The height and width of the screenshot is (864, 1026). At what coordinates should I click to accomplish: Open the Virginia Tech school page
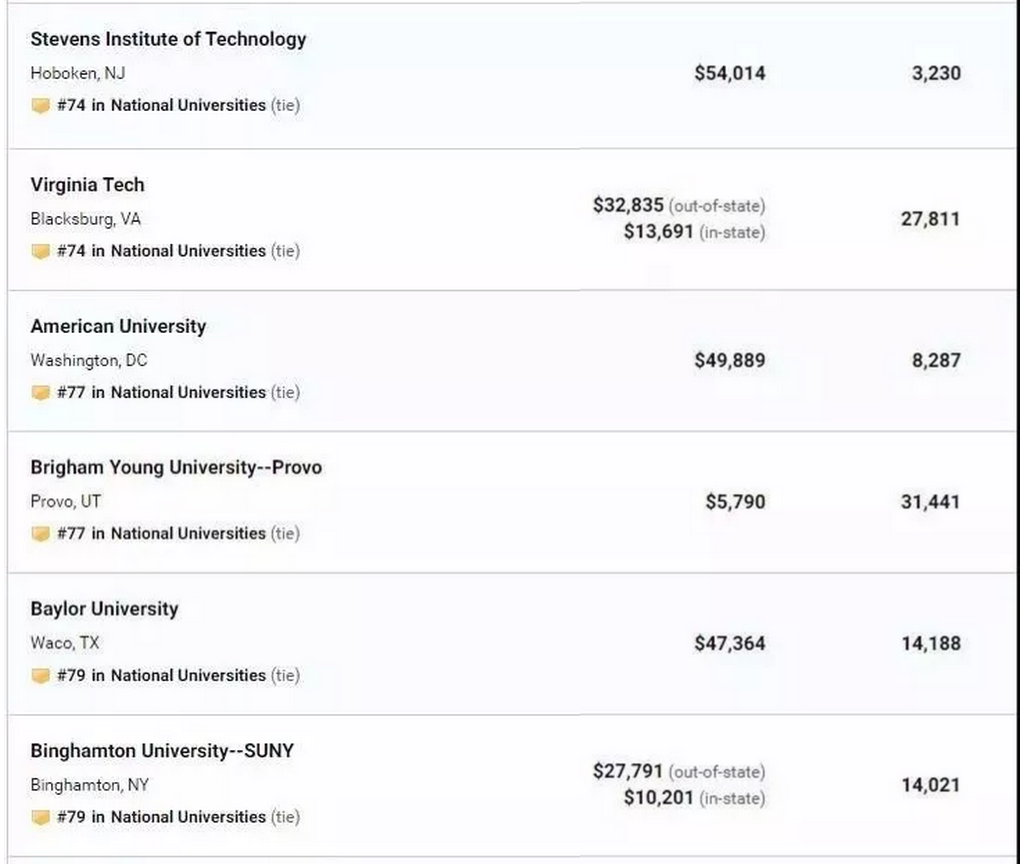pyautogui.click(x=87, y=185)
